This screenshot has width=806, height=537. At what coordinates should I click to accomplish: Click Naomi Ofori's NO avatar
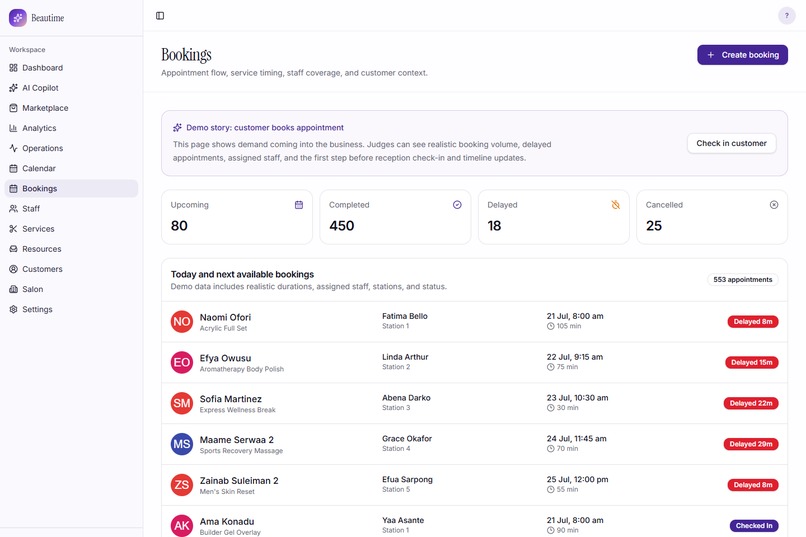(x=181, y=322)
